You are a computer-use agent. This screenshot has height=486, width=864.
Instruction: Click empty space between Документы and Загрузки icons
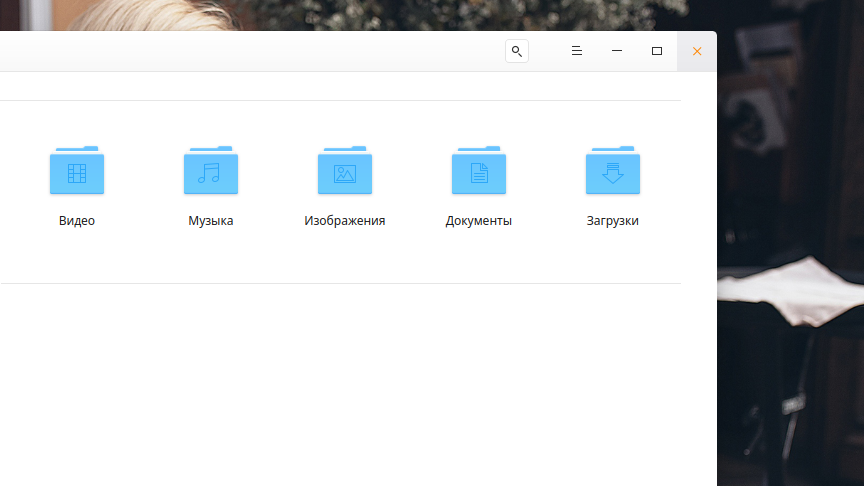click(546, 171)
